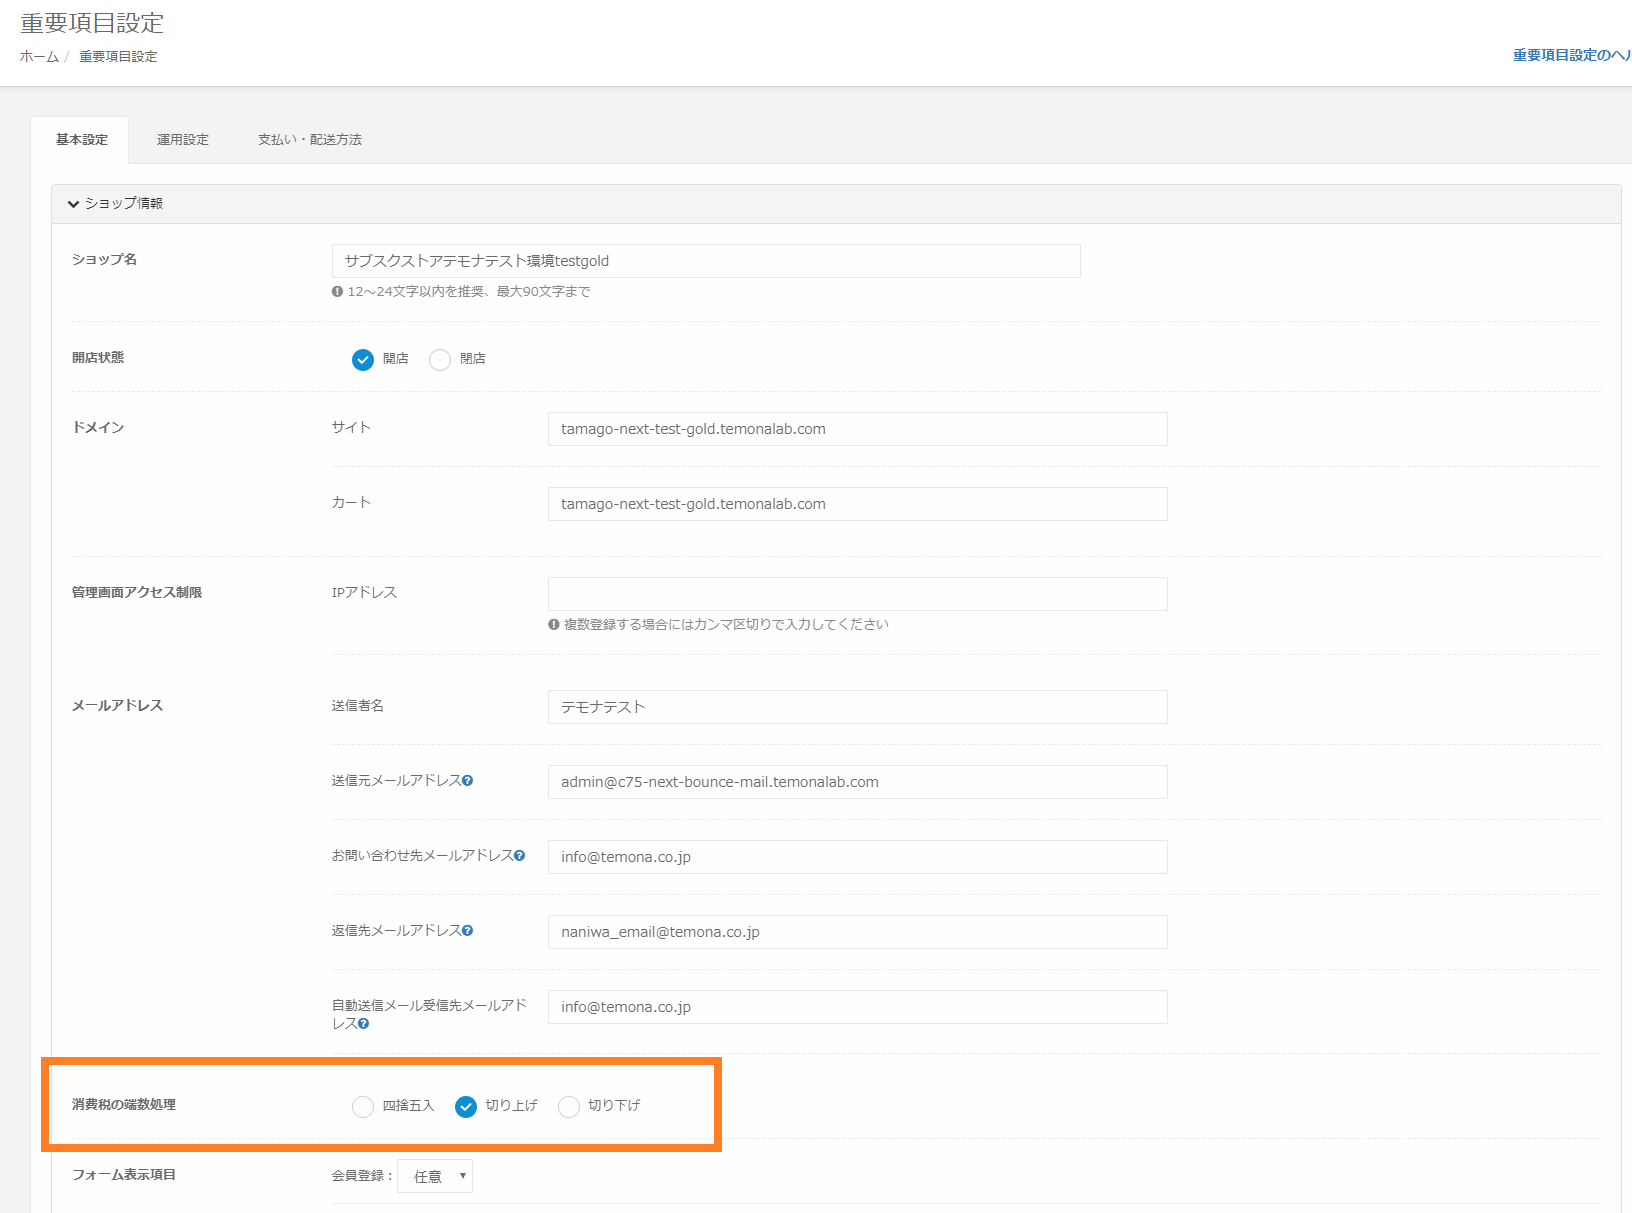
Task: Edit the 送信者名 field
Action: (x=858, y=707)
